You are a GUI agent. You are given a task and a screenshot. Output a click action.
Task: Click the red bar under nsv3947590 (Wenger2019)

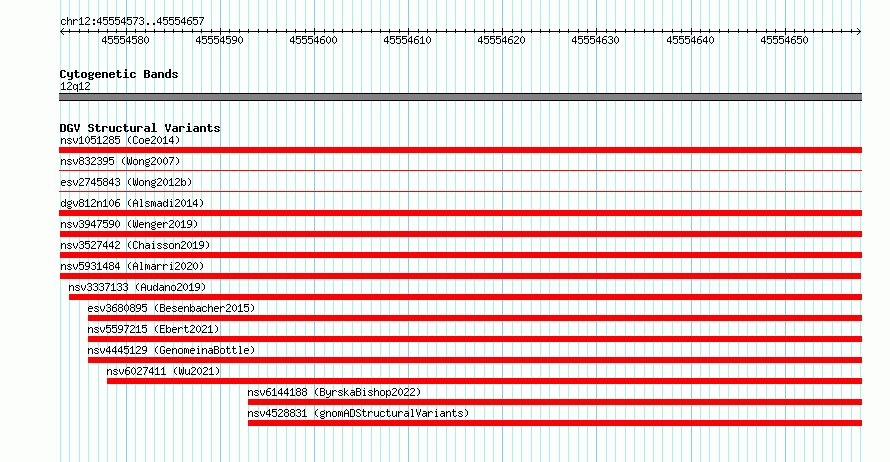click(460, 234)
